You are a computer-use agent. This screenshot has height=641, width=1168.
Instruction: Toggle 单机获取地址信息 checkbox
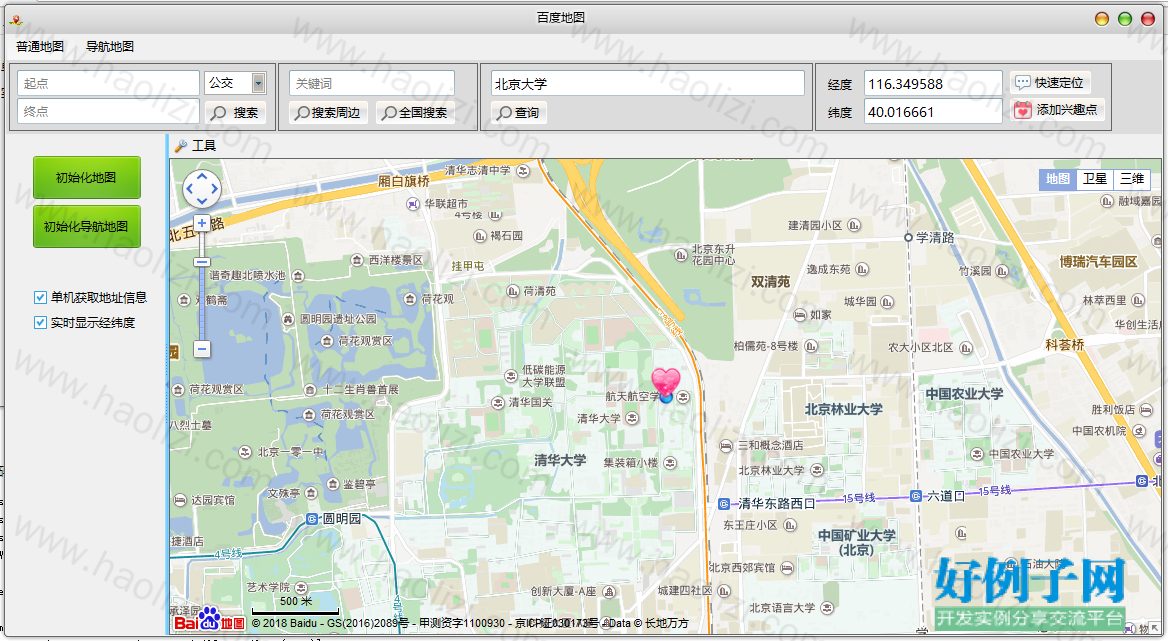click(x=40, y=298)
